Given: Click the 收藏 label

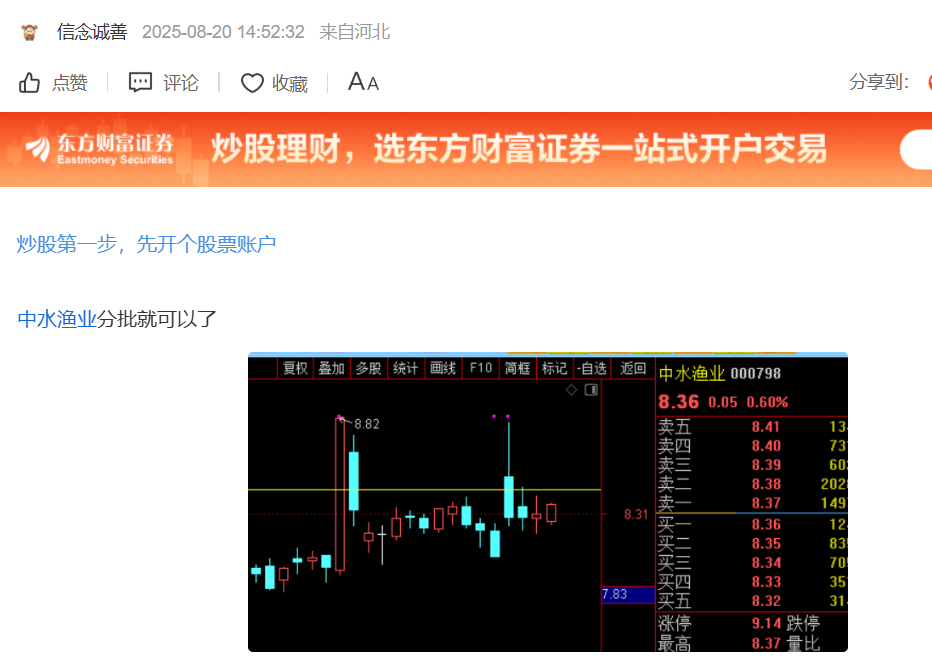Looking at the screenshot, I should 290,83.
